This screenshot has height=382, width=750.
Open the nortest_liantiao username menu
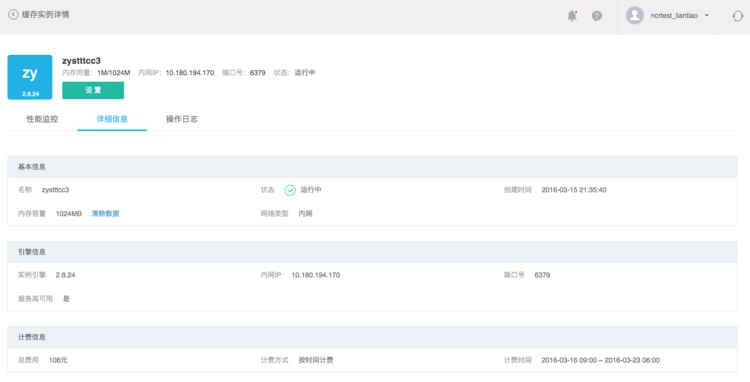tap(673, 15)
